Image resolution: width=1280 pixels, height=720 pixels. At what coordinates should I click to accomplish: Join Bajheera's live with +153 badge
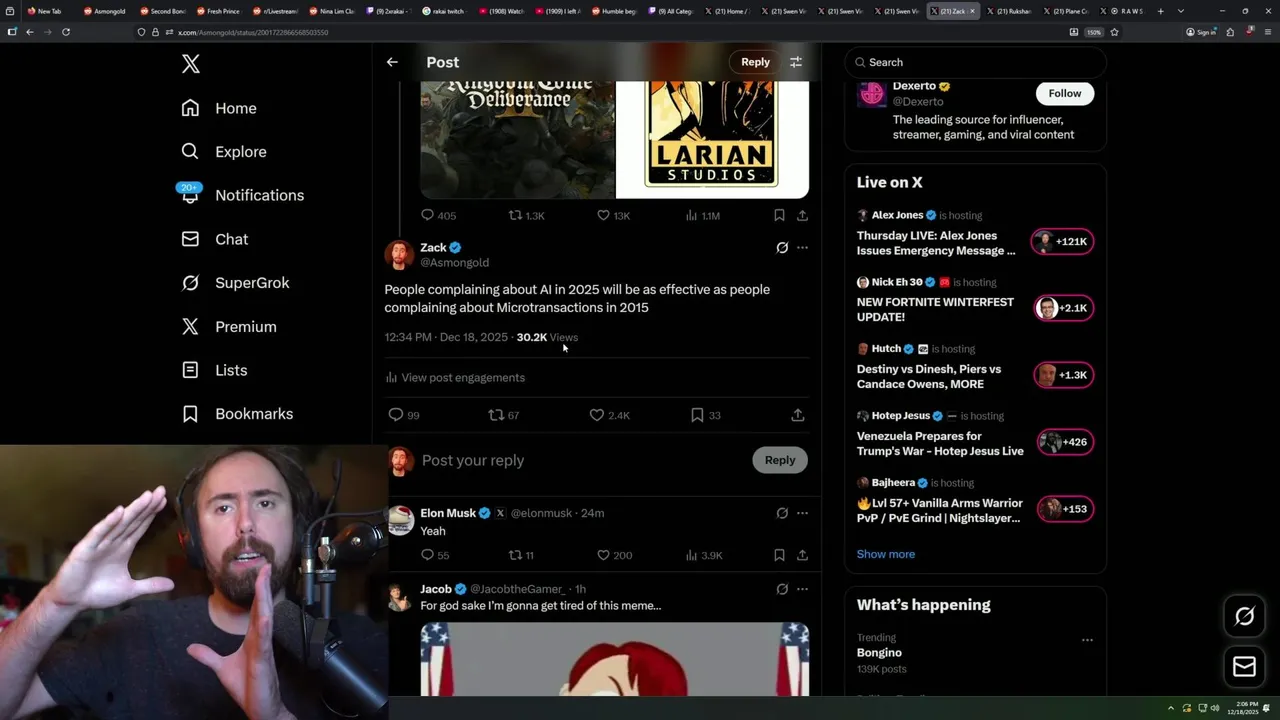(x=1065, y=509)
